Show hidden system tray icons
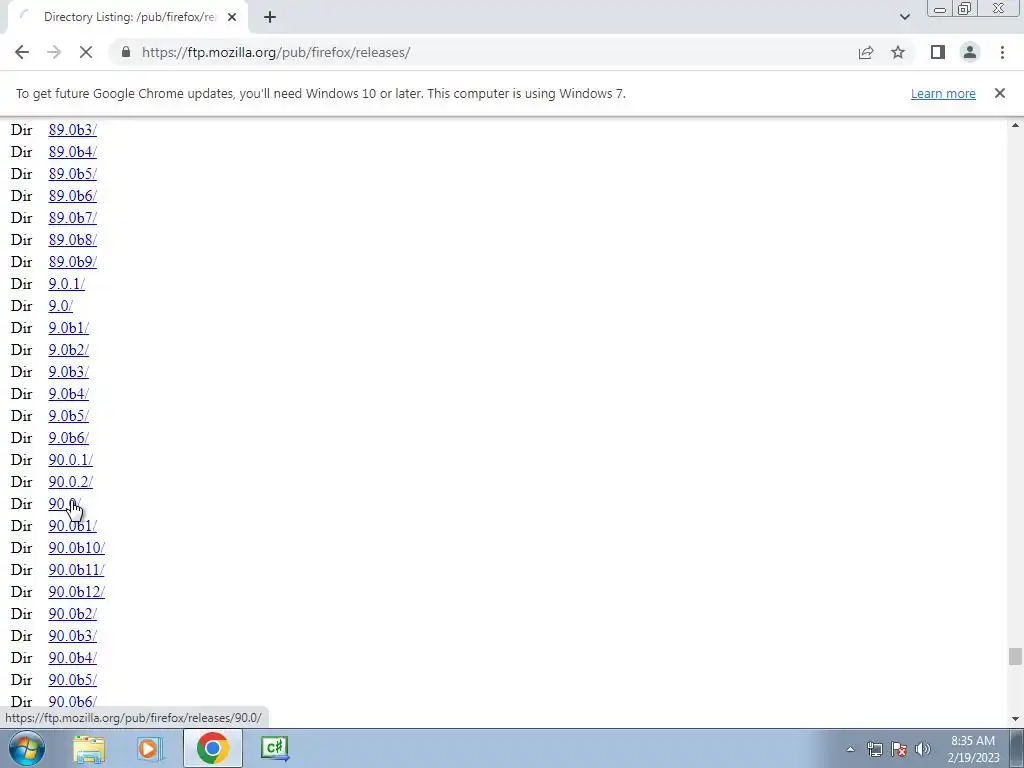Screen dimensions: 1024x768 point(850,749)
